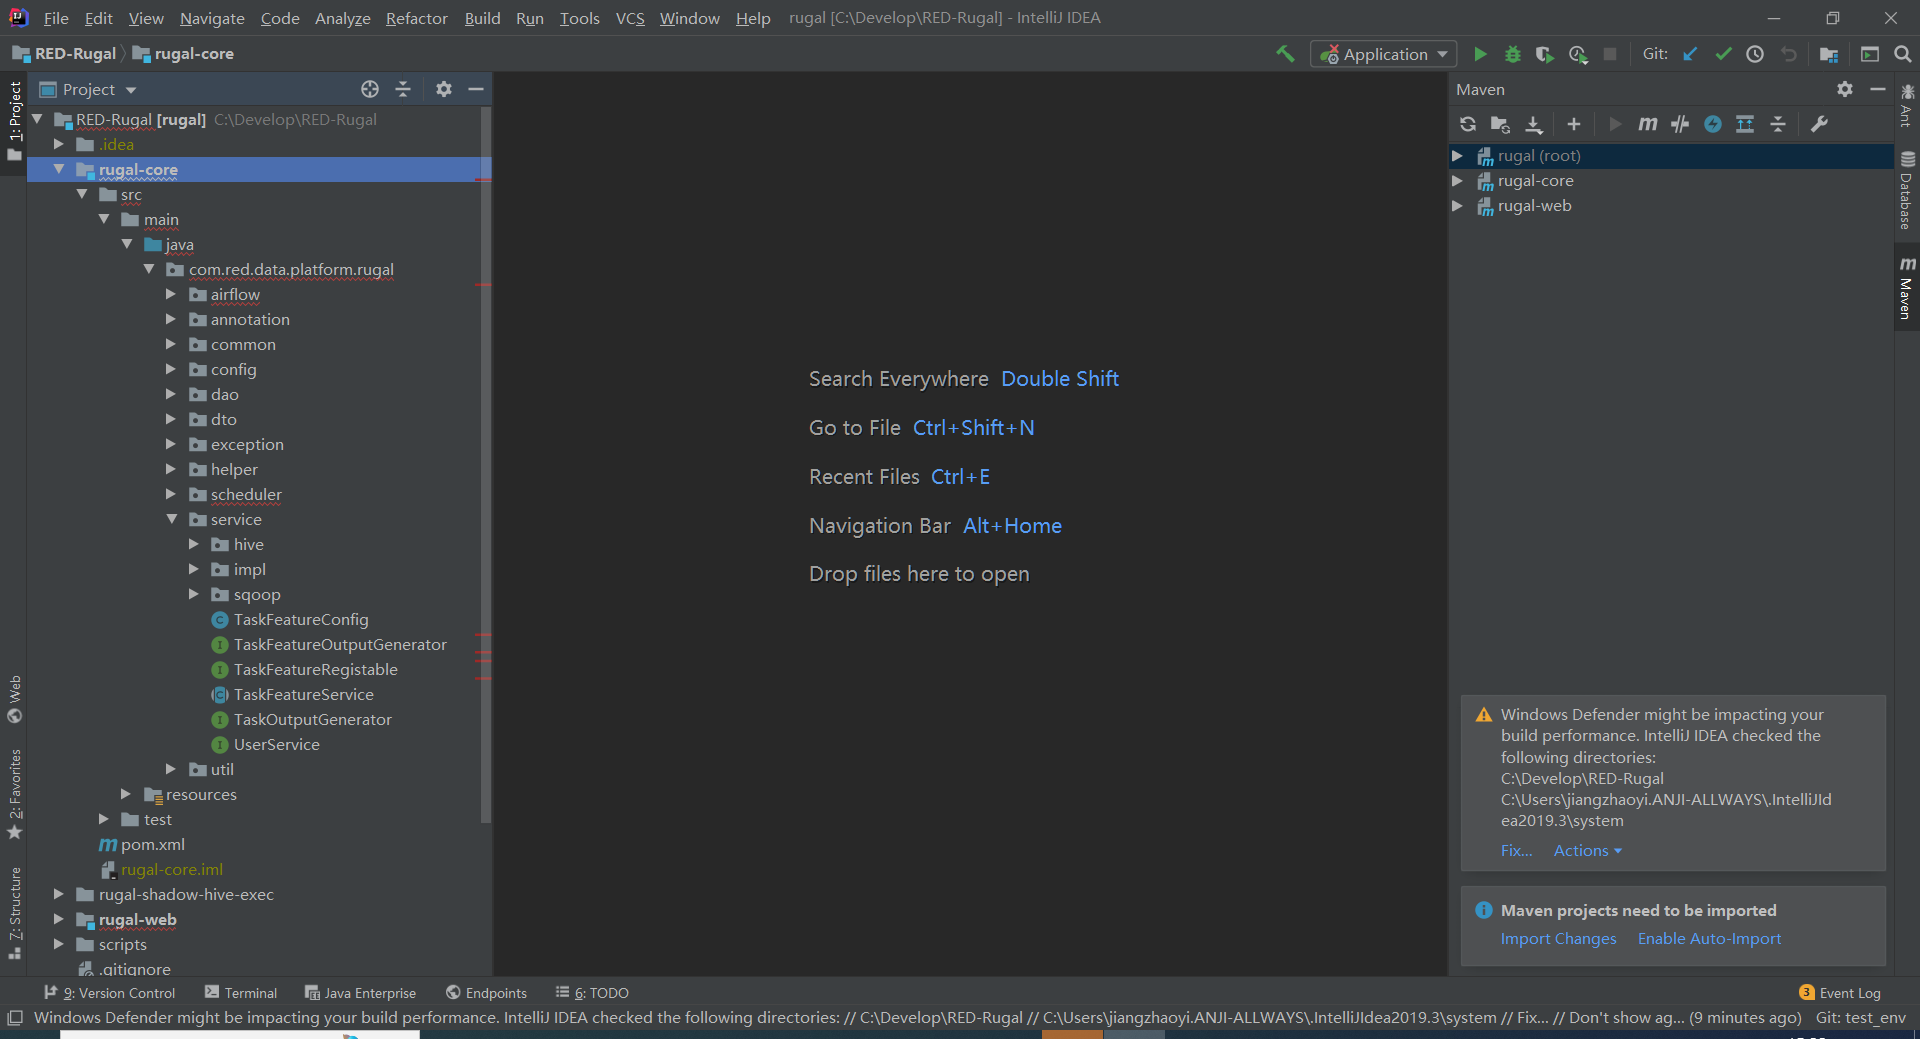1920x1039 pixels.
Task: Toggle the Web tool window tab
Action: pos(14,699)
